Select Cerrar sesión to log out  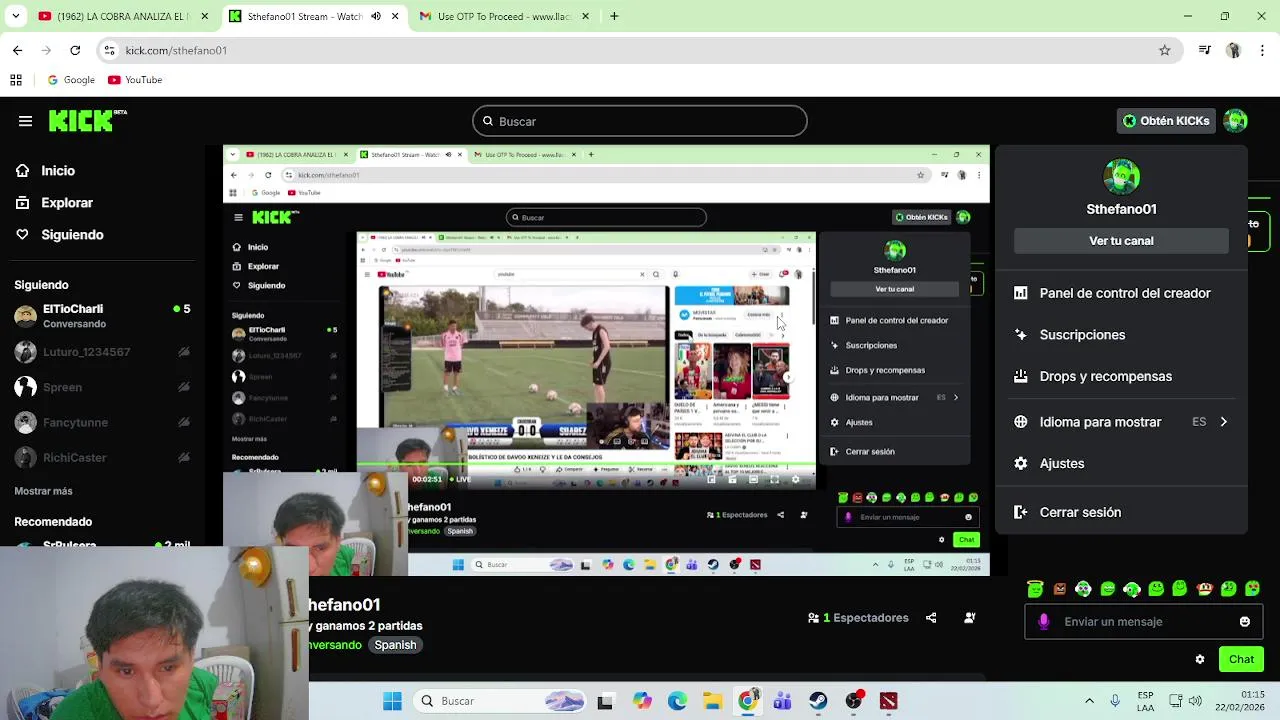tap(1121, 512)
